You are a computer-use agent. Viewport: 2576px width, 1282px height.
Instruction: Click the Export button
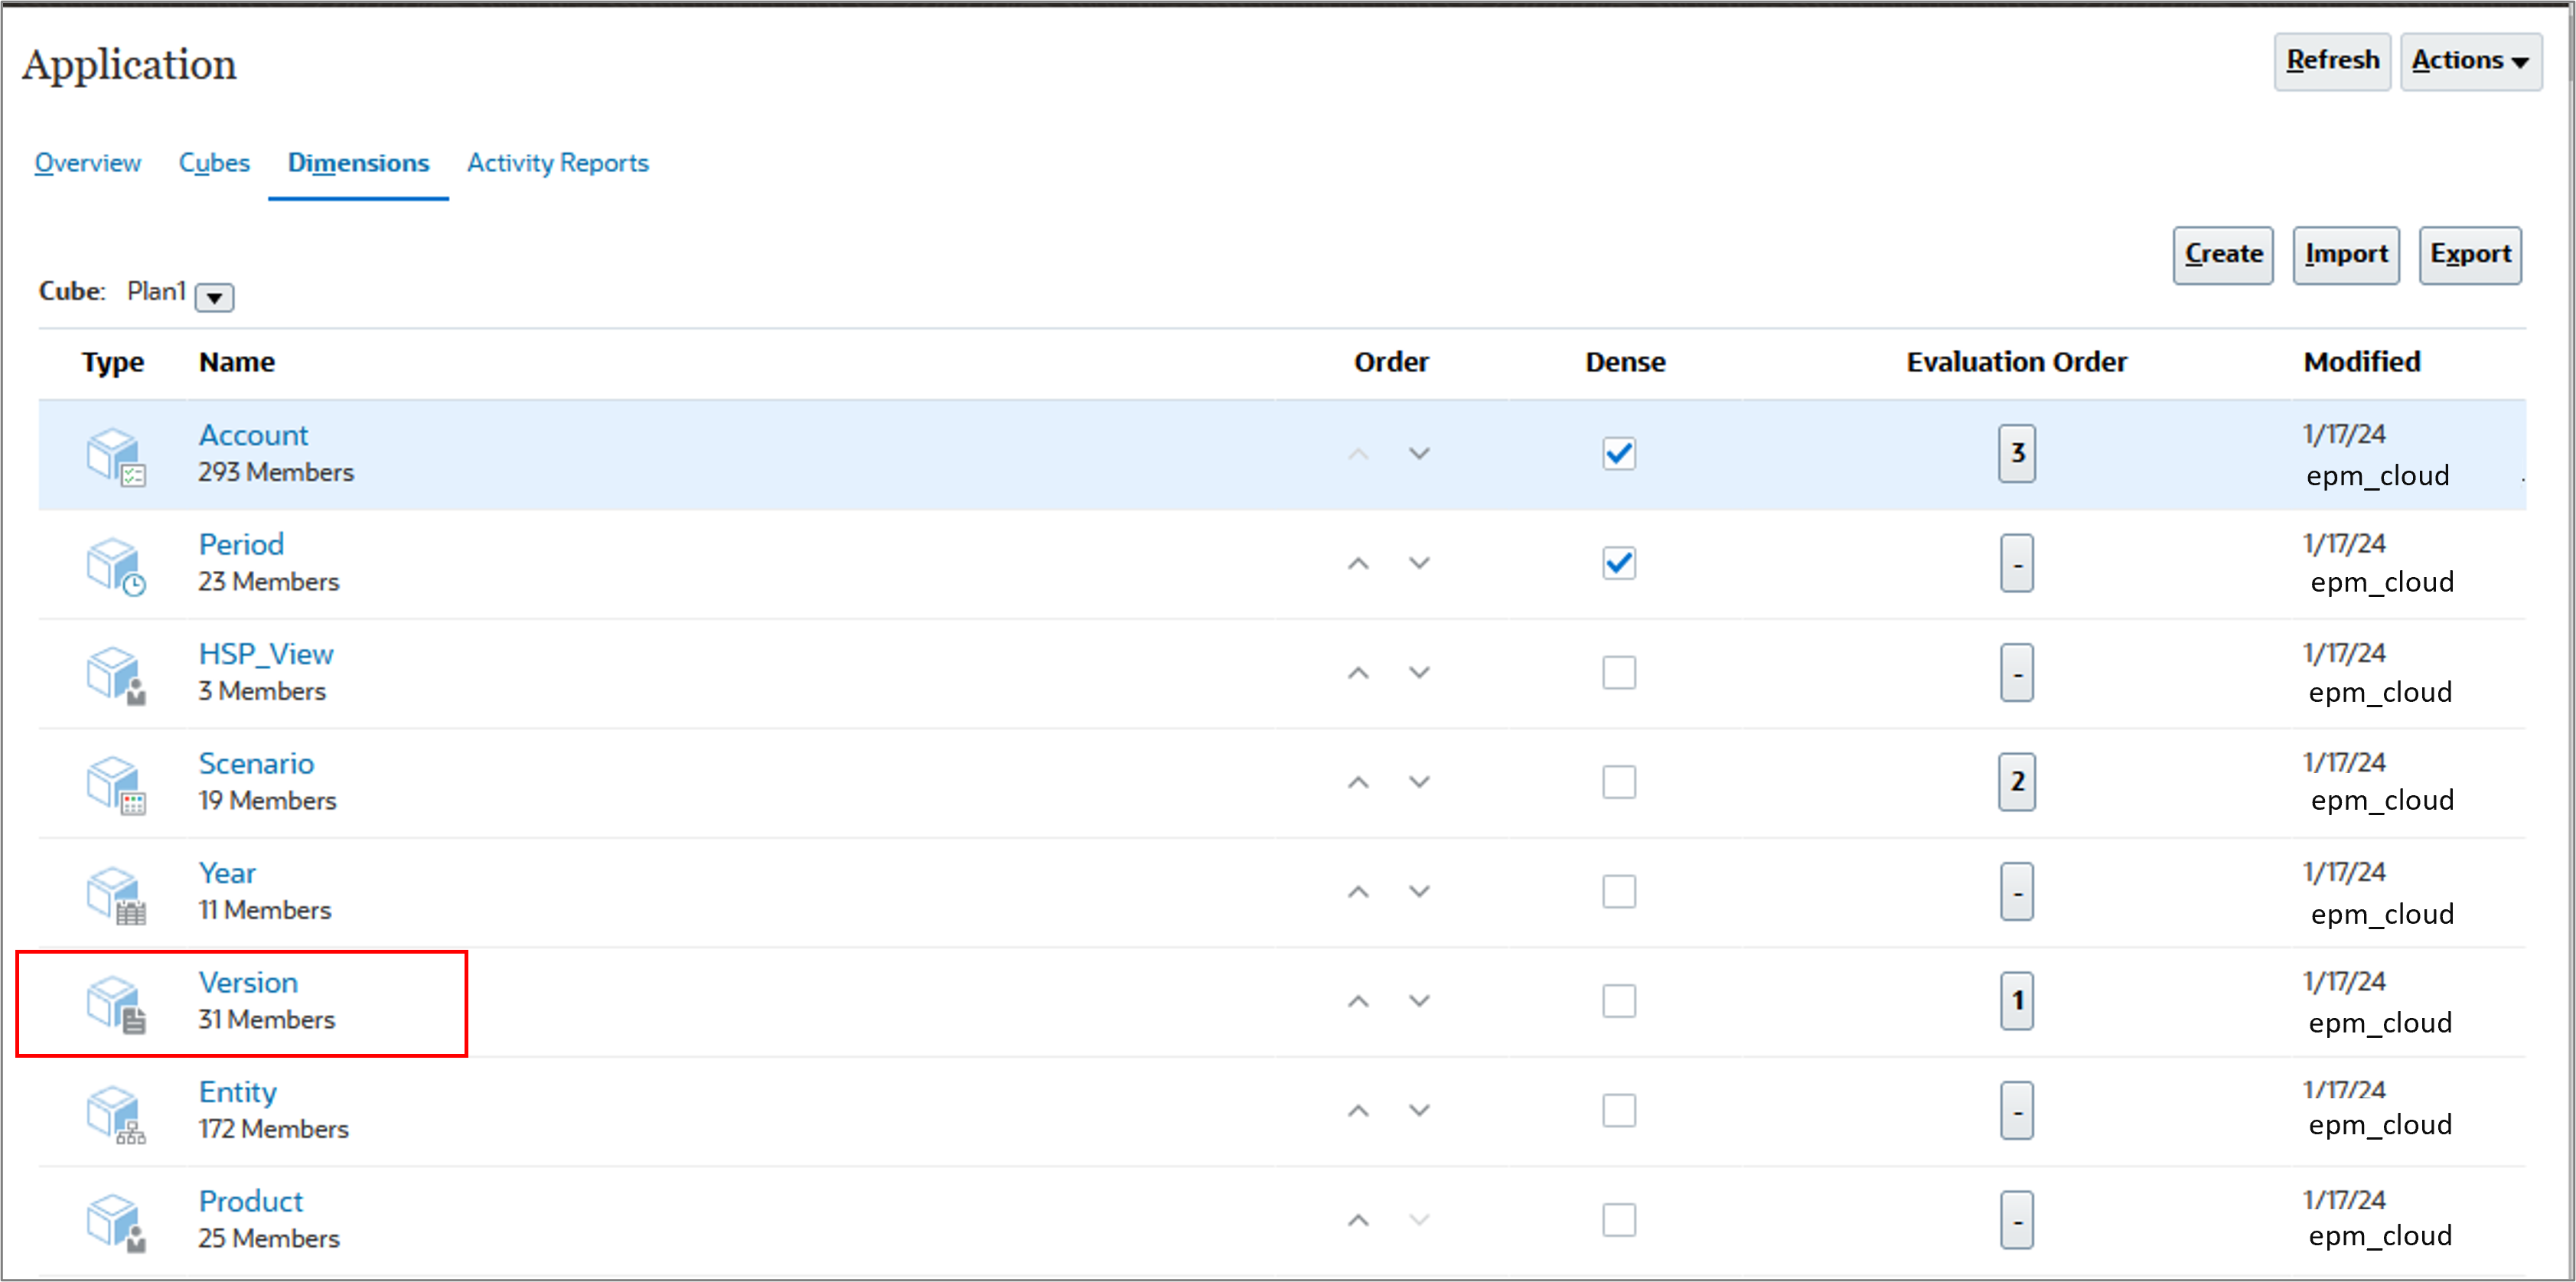click(2469, 255)
